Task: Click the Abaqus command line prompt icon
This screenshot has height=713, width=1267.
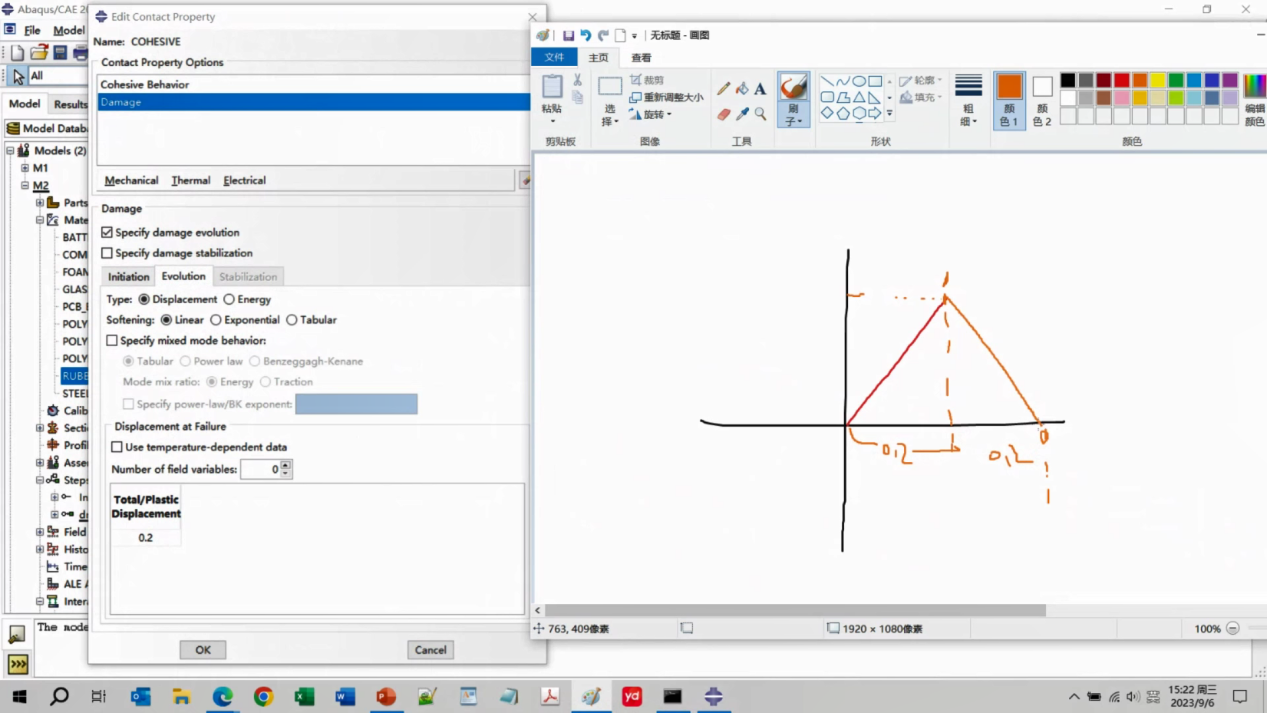Action: [x=18, y=664]
